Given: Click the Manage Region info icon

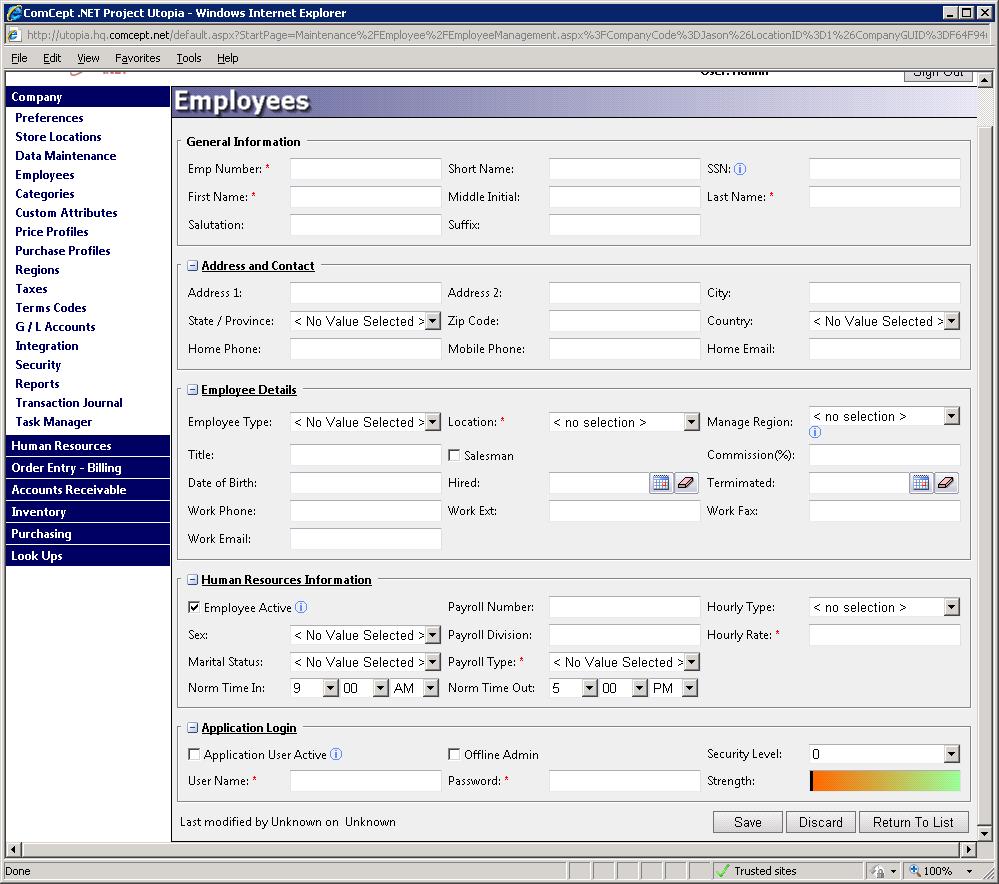Looking at the screenshot, I should click(x=815, y=432).
